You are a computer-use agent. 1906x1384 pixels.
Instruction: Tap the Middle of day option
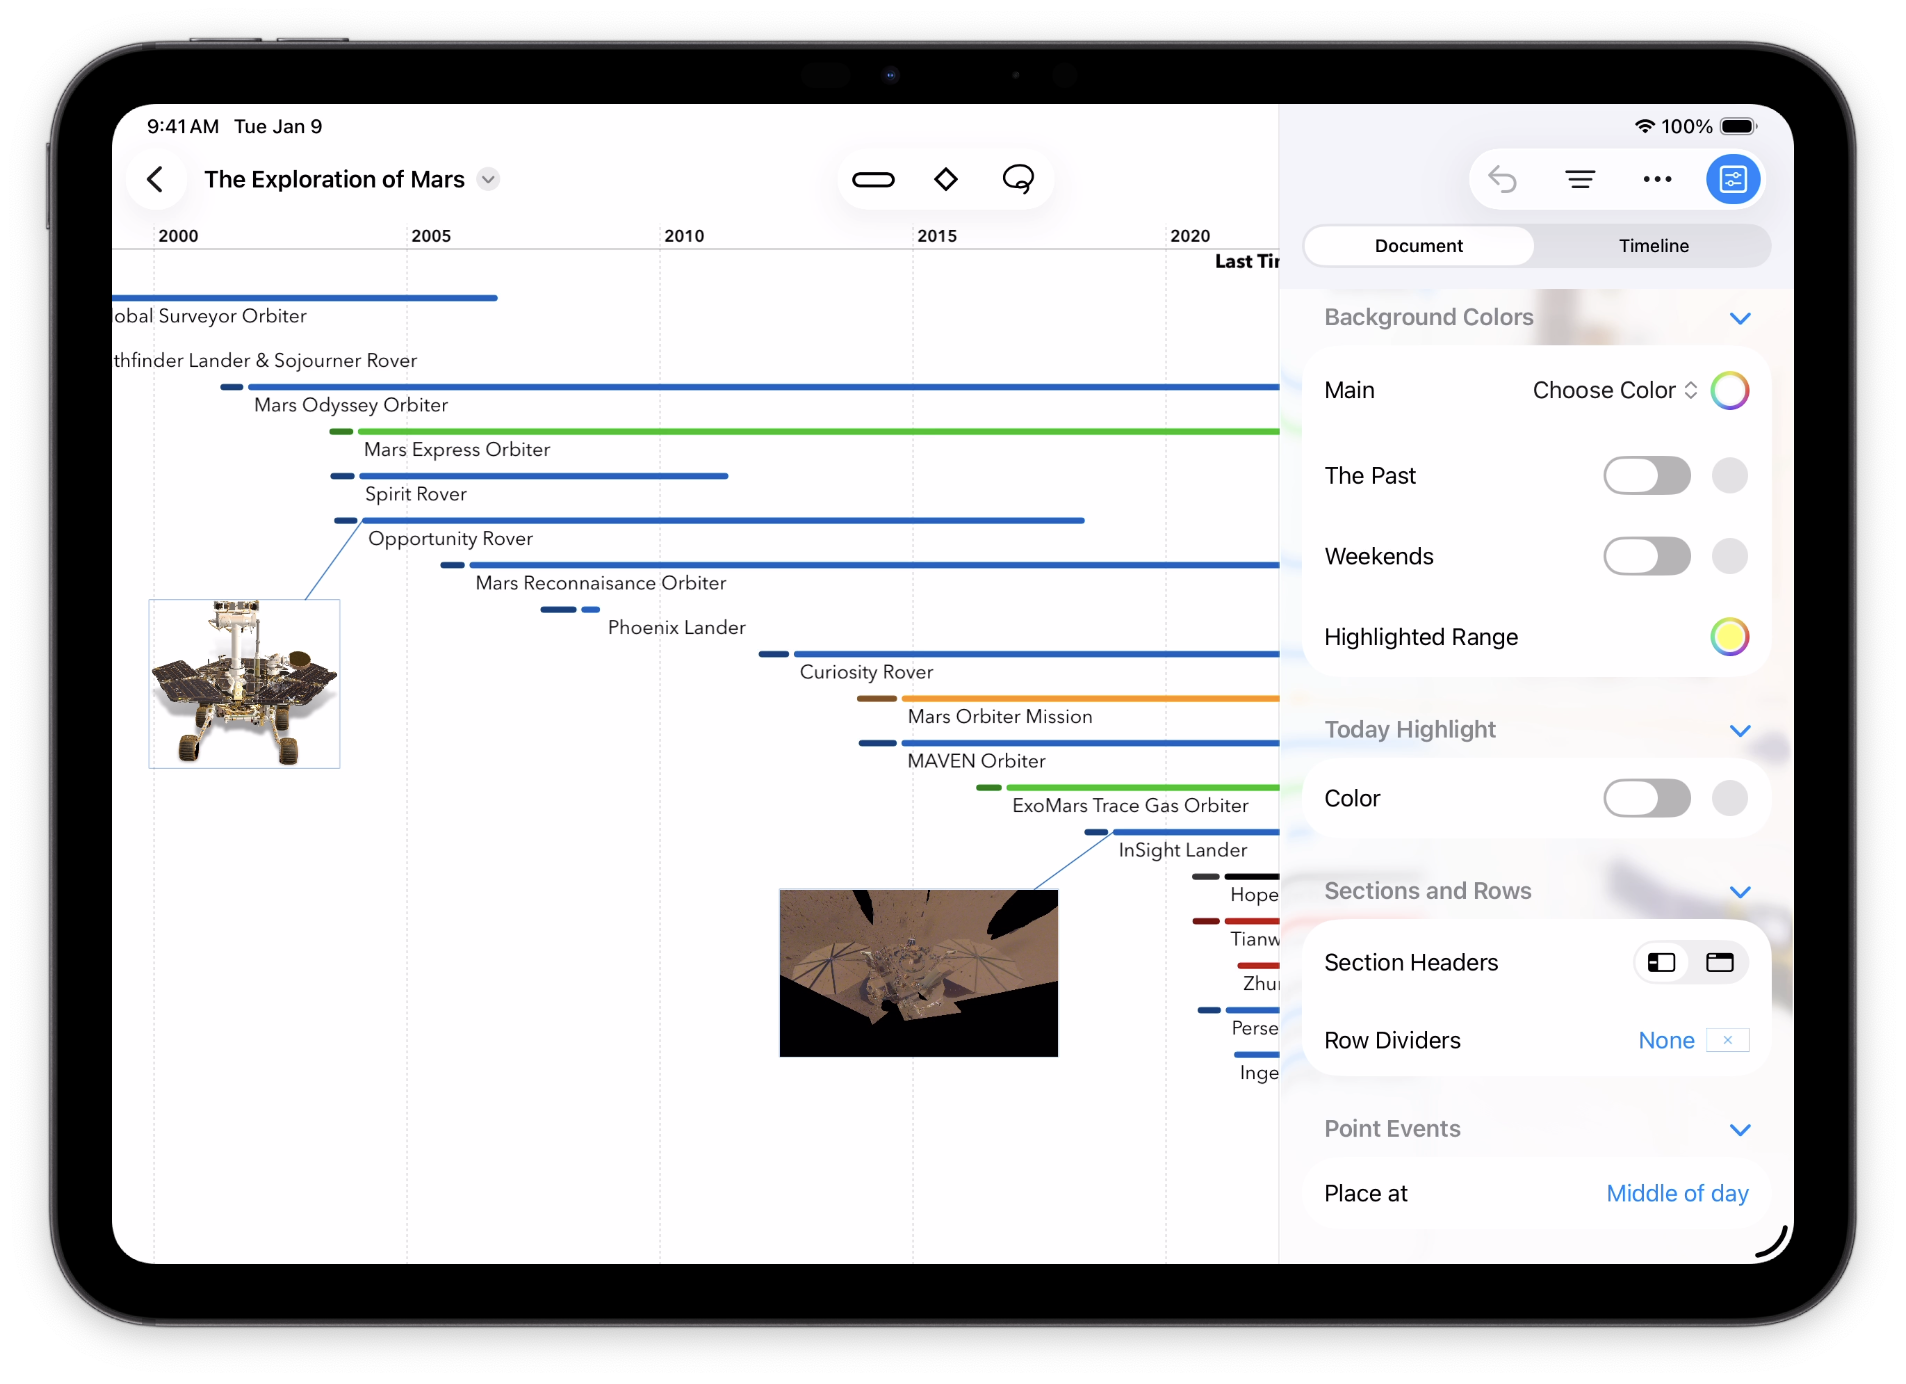pos(1677,1194)
